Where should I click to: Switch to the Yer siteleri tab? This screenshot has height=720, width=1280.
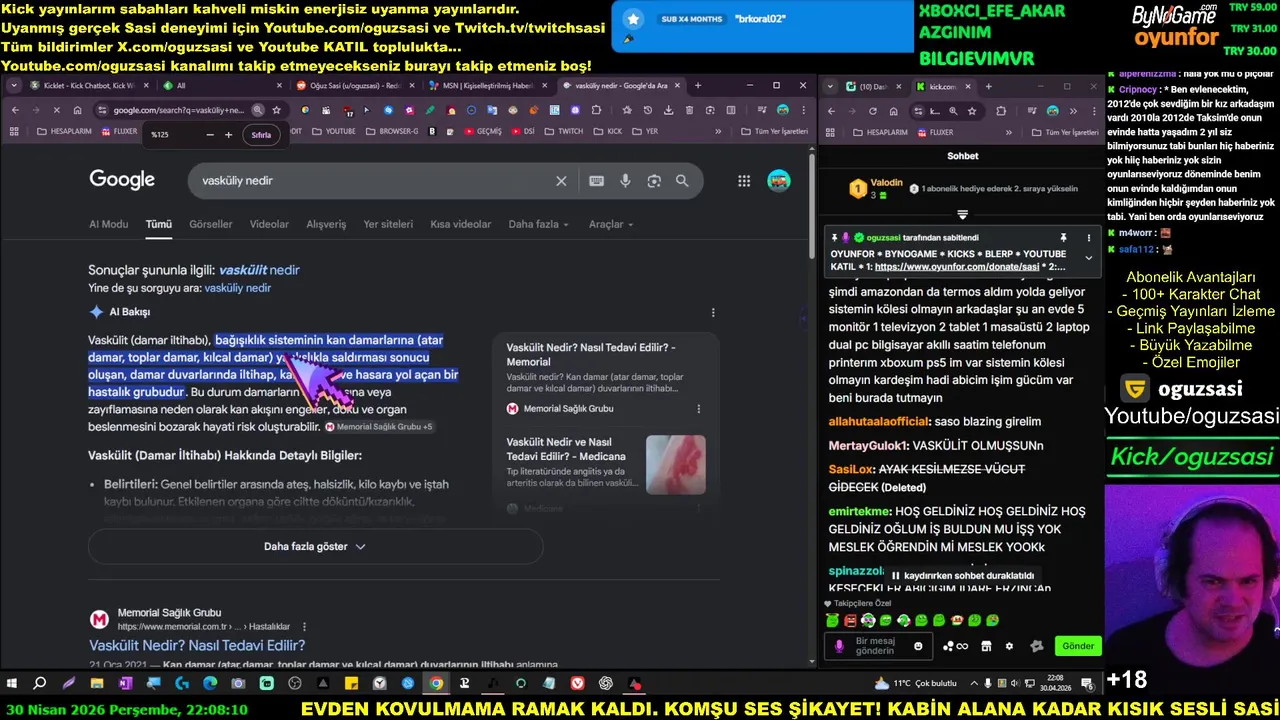[x=388, y=225]
